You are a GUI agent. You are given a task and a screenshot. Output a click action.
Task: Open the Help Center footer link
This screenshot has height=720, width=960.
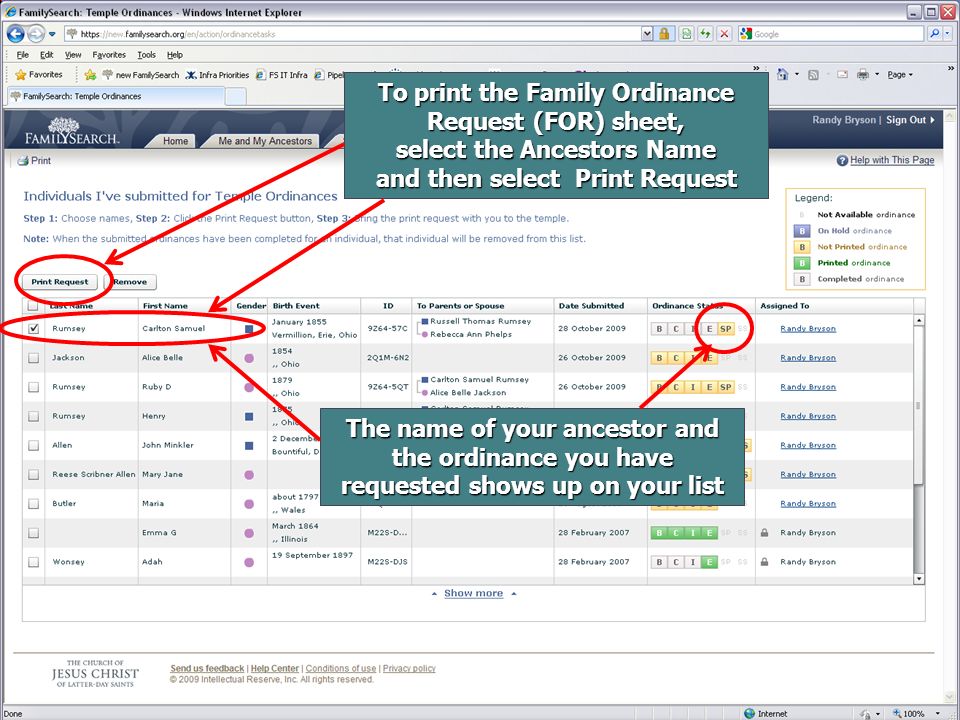(275, 669)
